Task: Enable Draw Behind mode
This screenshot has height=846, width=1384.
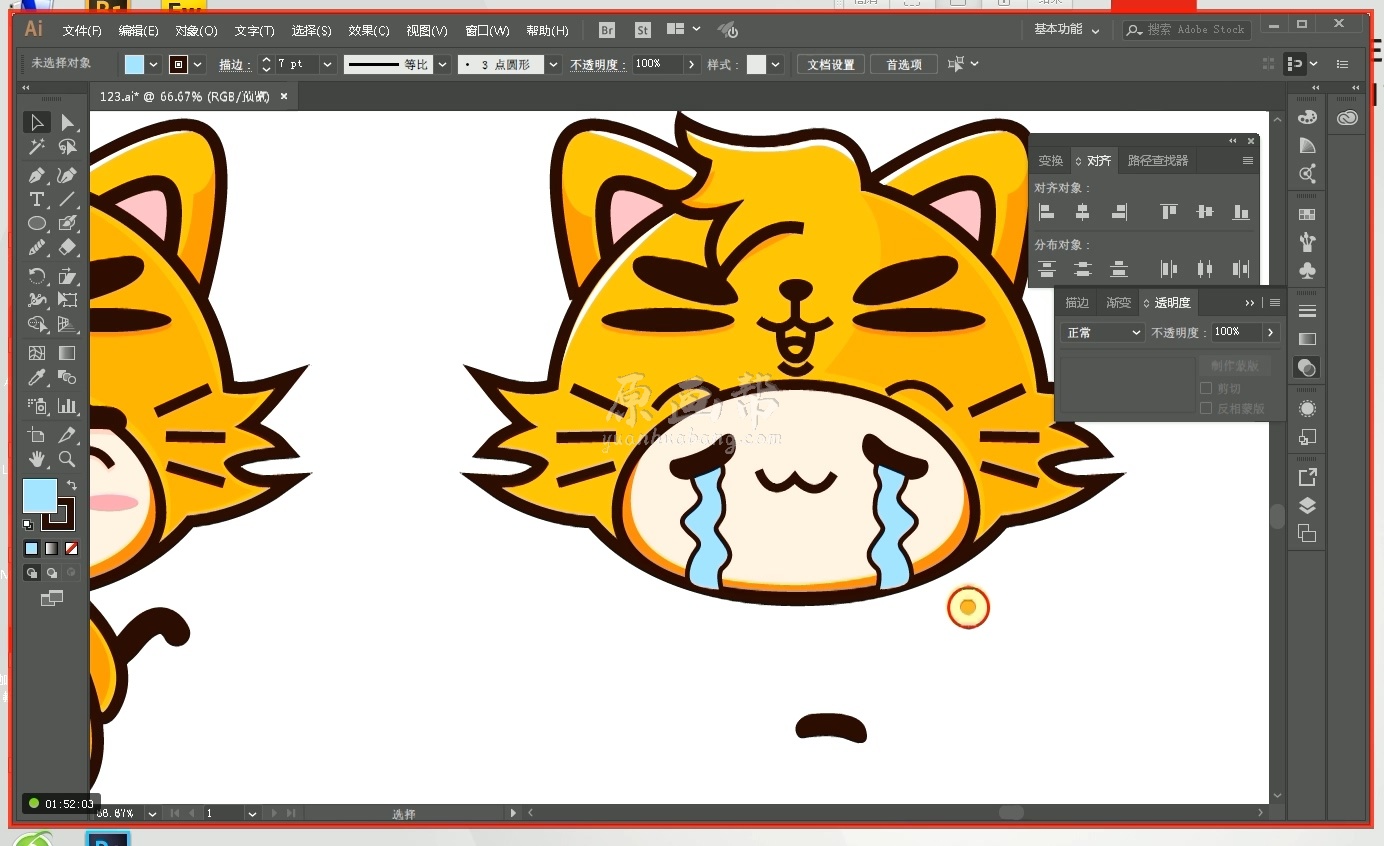Action: point(51,573)
